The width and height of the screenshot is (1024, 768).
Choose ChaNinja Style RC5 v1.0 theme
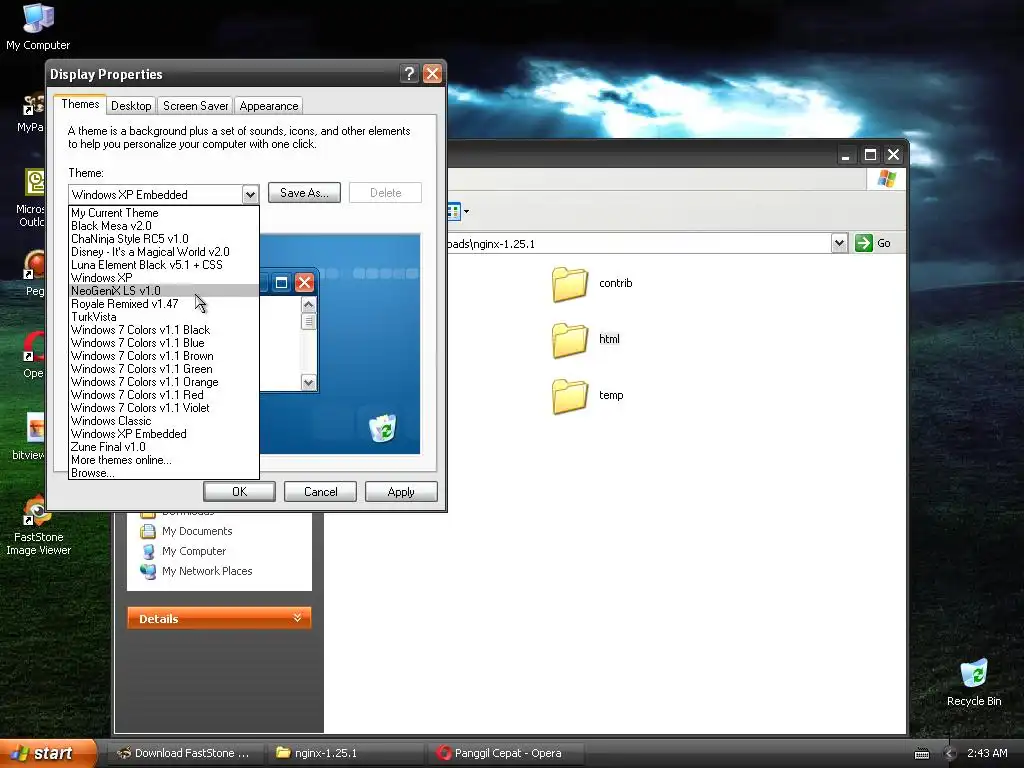pos(163,239)
